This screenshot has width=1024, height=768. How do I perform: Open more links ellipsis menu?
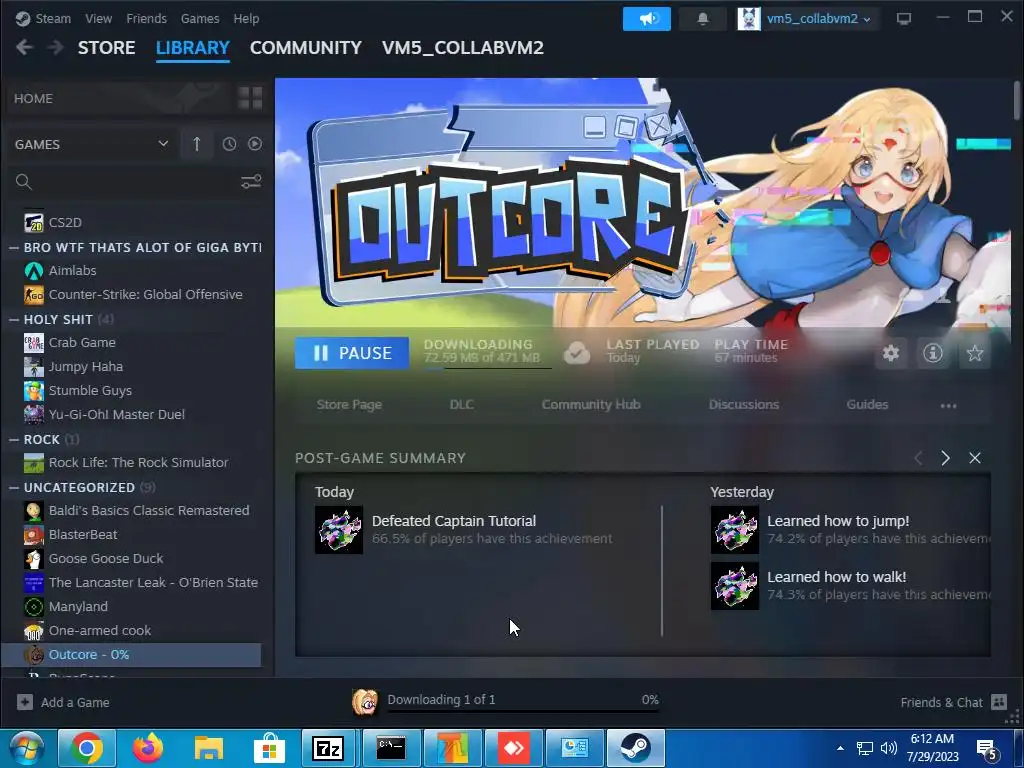pos(948,406)
